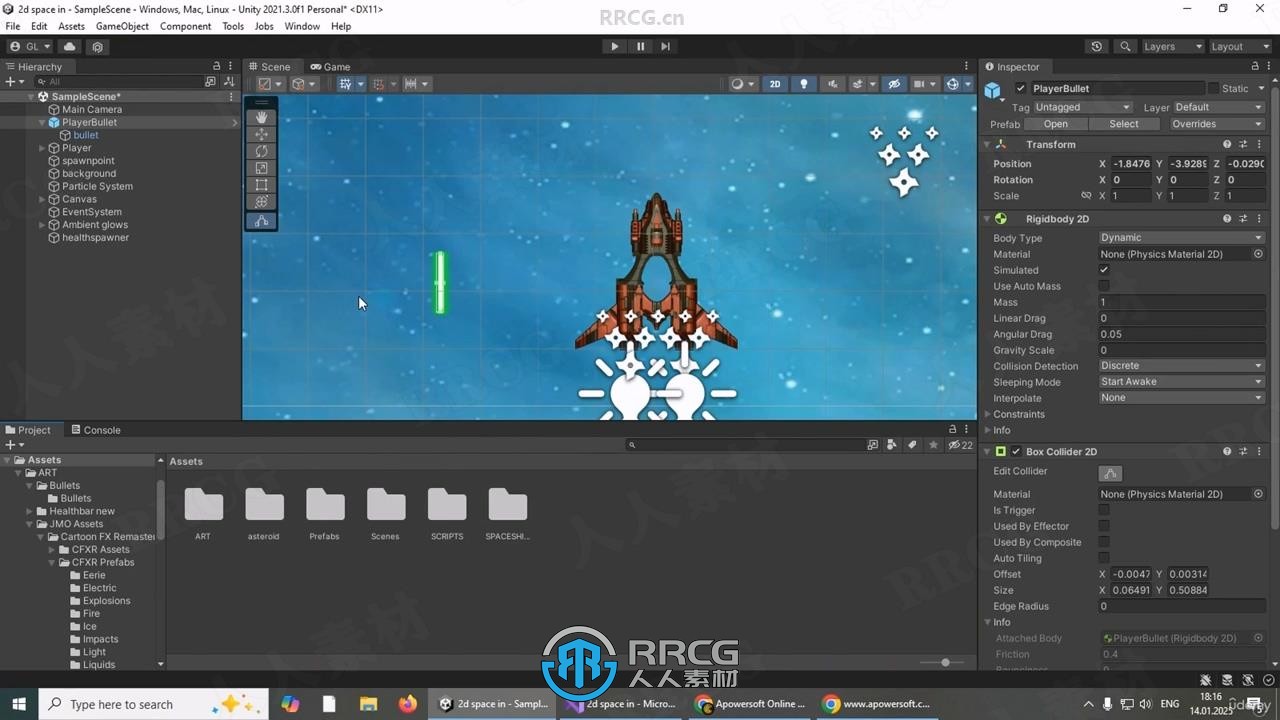
Task: Toggle scene audio mute icon
Action: 832,84
